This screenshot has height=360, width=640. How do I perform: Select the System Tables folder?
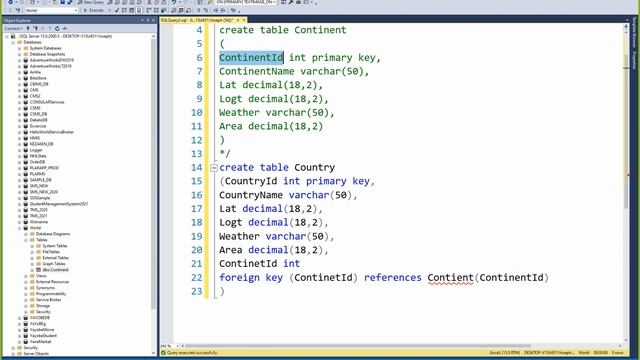(55, 246)
